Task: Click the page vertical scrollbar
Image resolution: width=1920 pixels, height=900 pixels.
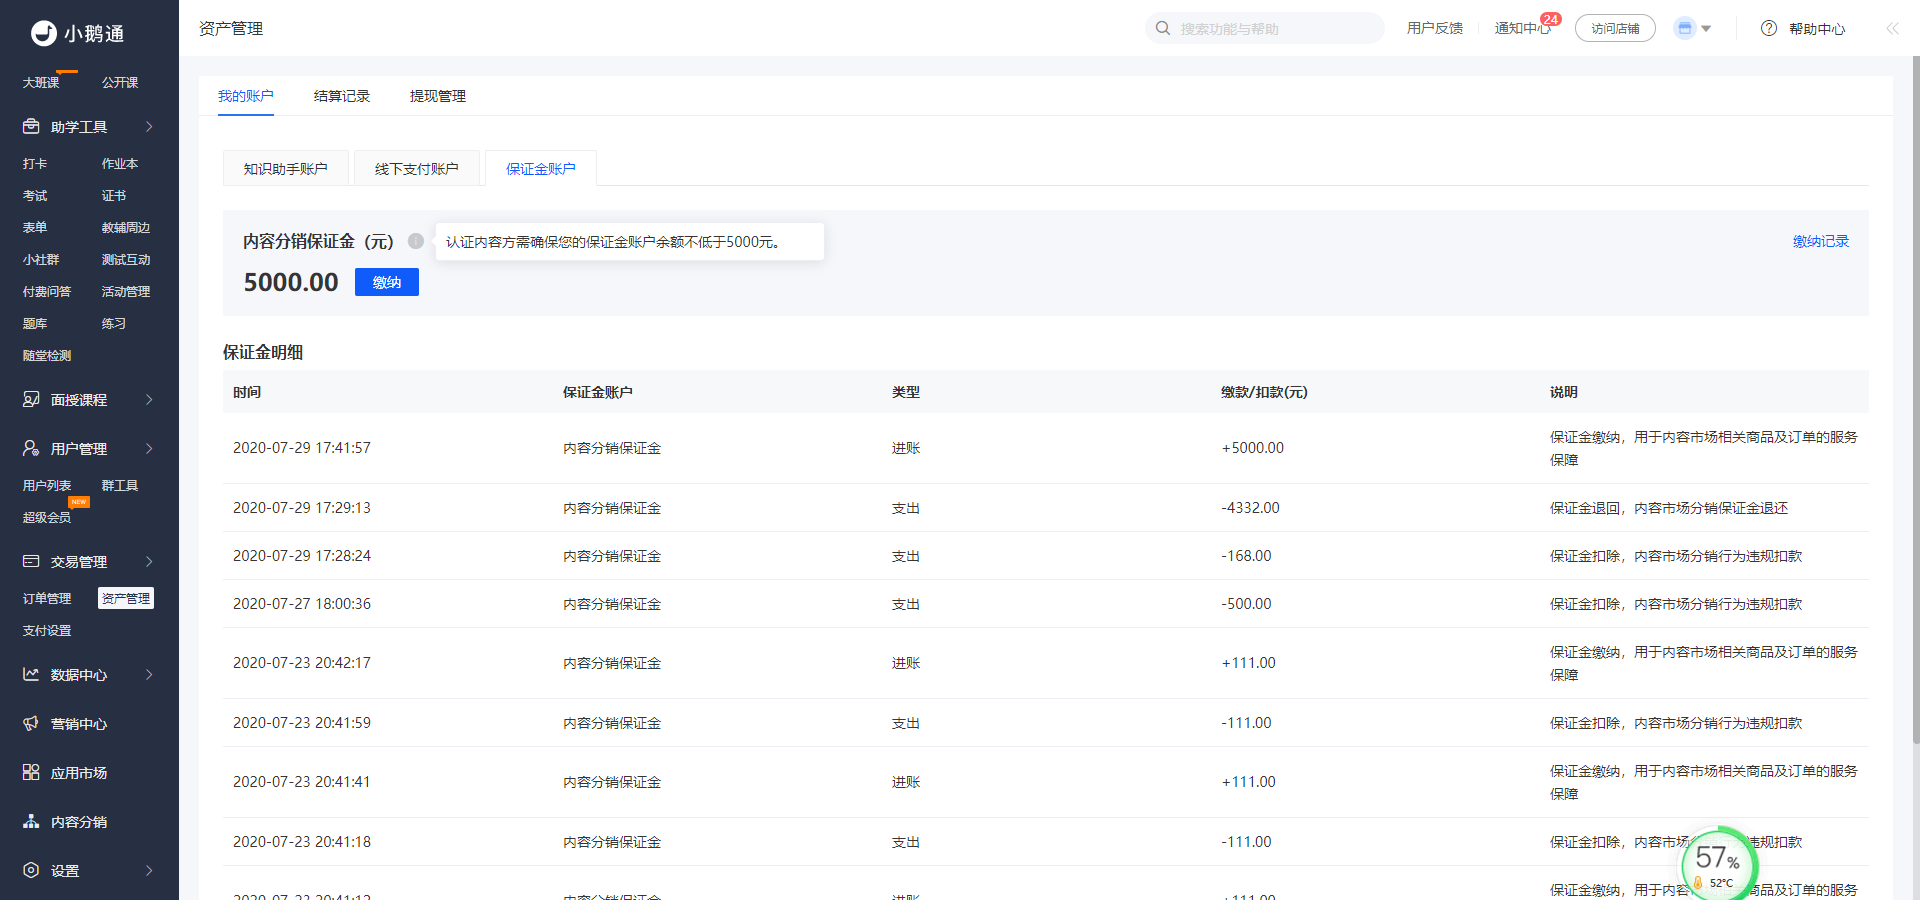Action: tap(1915, 400)
